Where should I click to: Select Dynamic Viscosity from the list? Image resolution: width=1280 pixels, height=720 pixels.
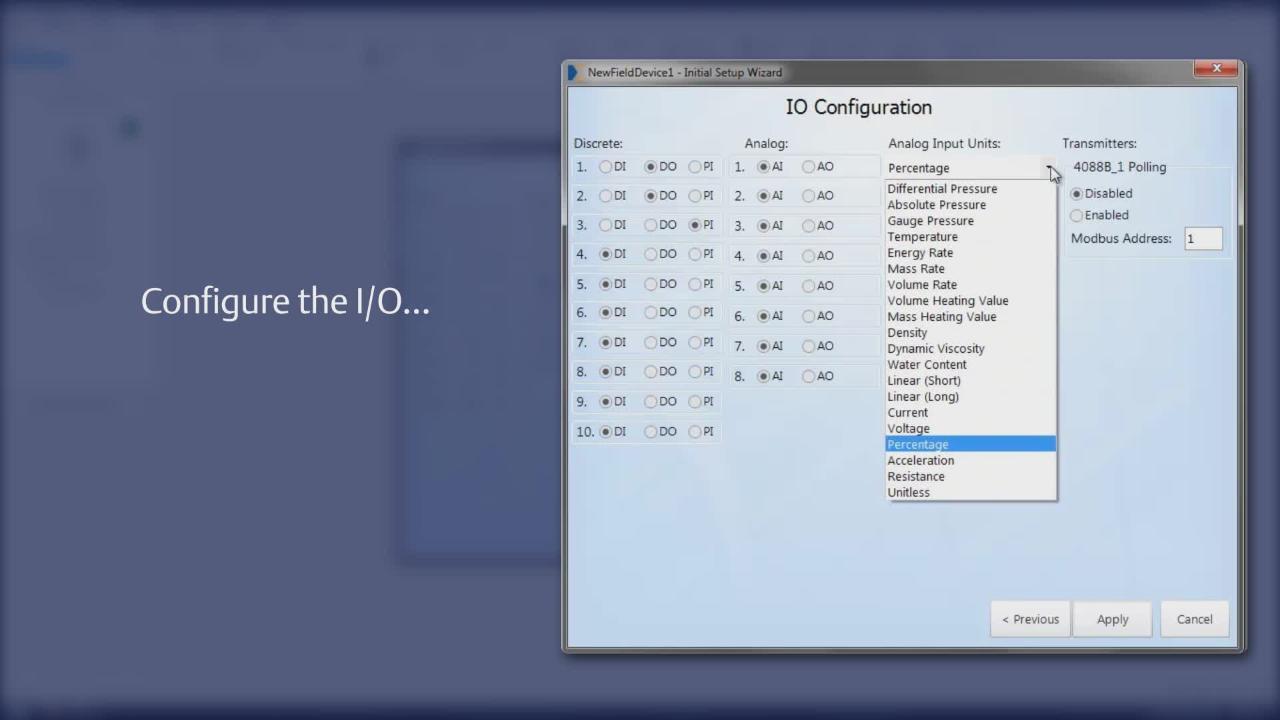pyautogui.click(x=936, y=349)
